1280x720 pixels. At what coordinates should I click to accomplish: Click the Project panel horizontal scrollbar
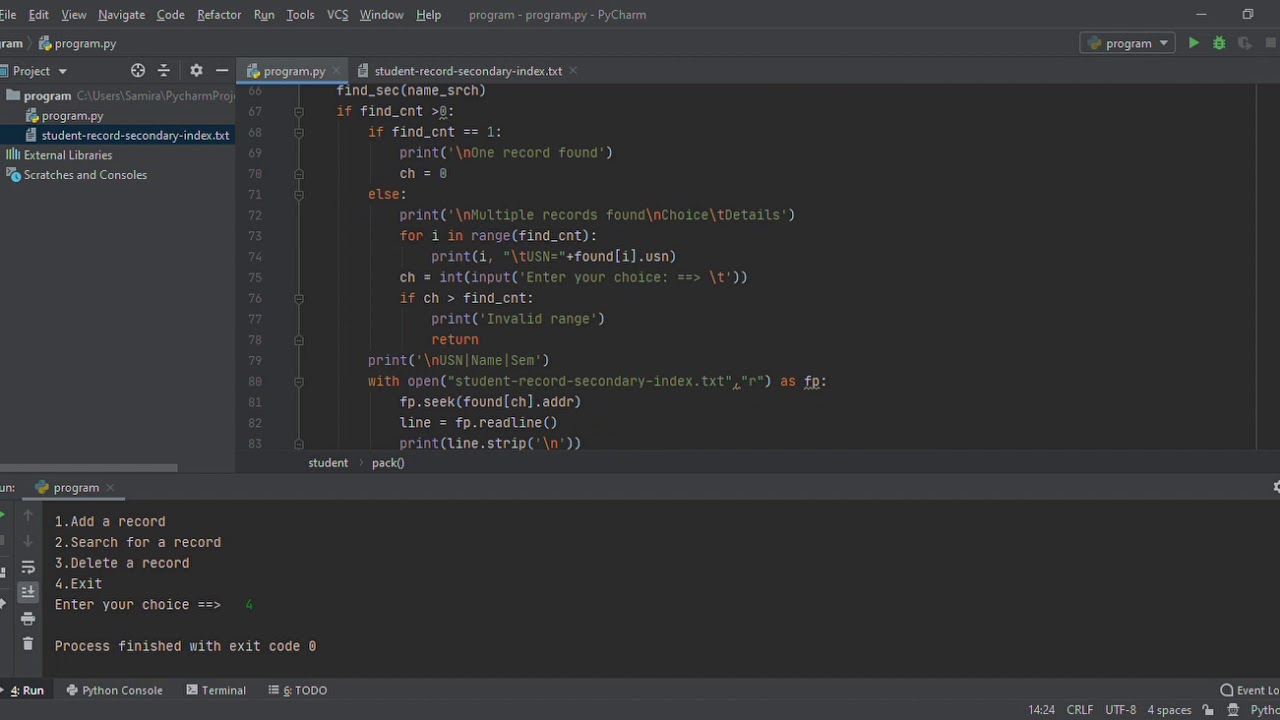88,467
